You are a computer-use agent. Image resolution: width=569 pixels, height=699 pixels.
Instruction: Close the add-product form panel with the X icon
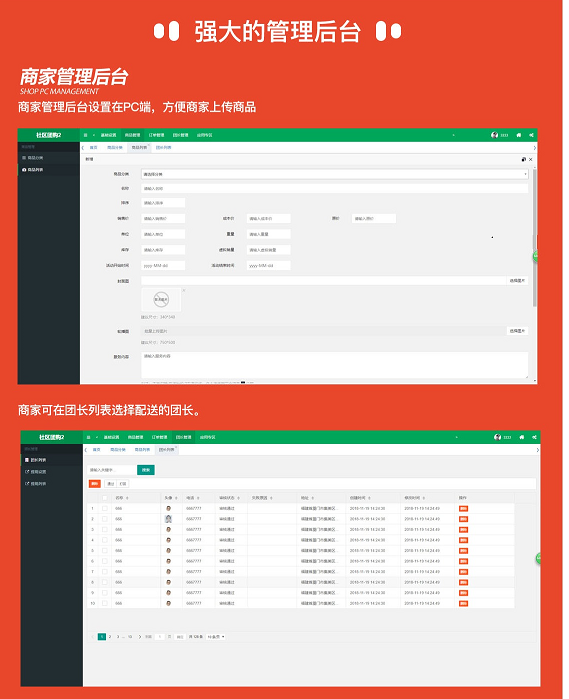531,159
